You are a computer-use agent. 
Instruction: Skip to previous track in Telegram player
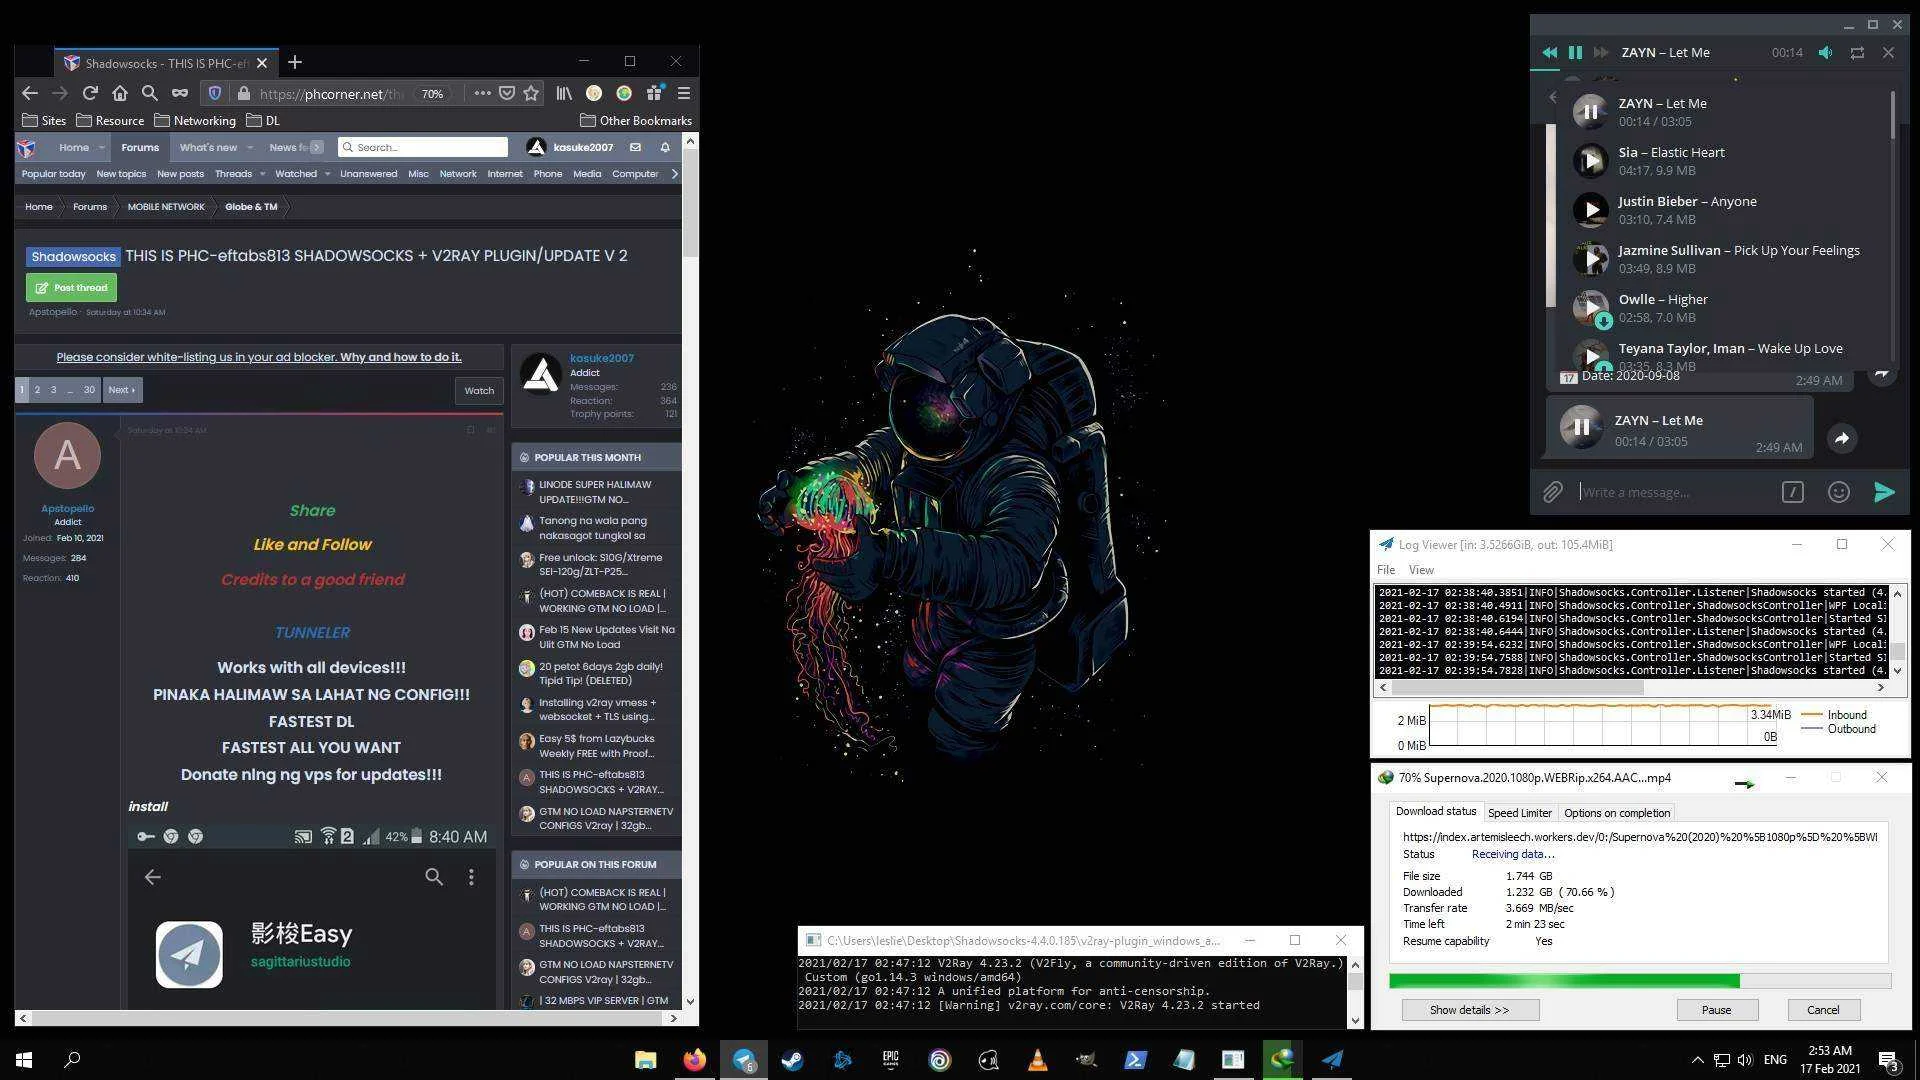tap(1549, 52)
